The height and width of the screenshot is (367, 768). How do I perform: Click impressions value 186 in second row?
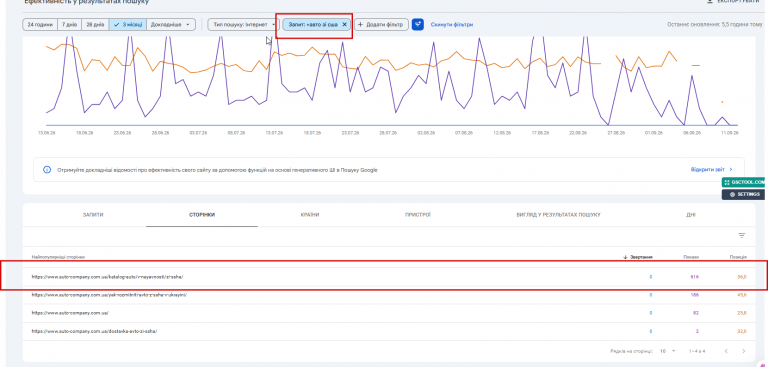point(695,295)
